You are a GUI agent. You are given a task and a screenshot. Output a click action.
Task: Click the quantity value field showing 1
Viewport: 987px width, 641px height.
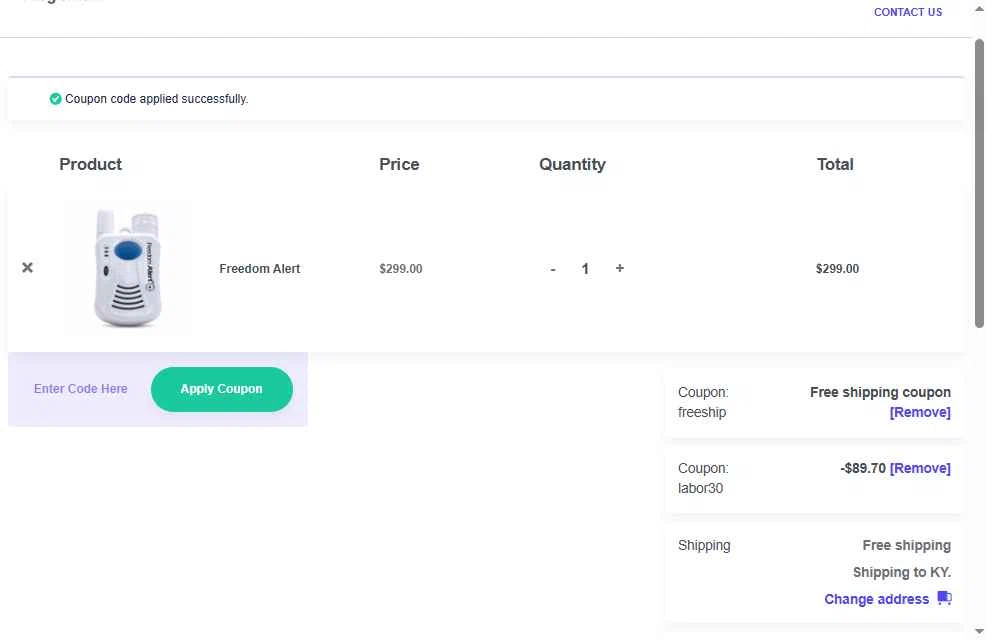point(585,269)
